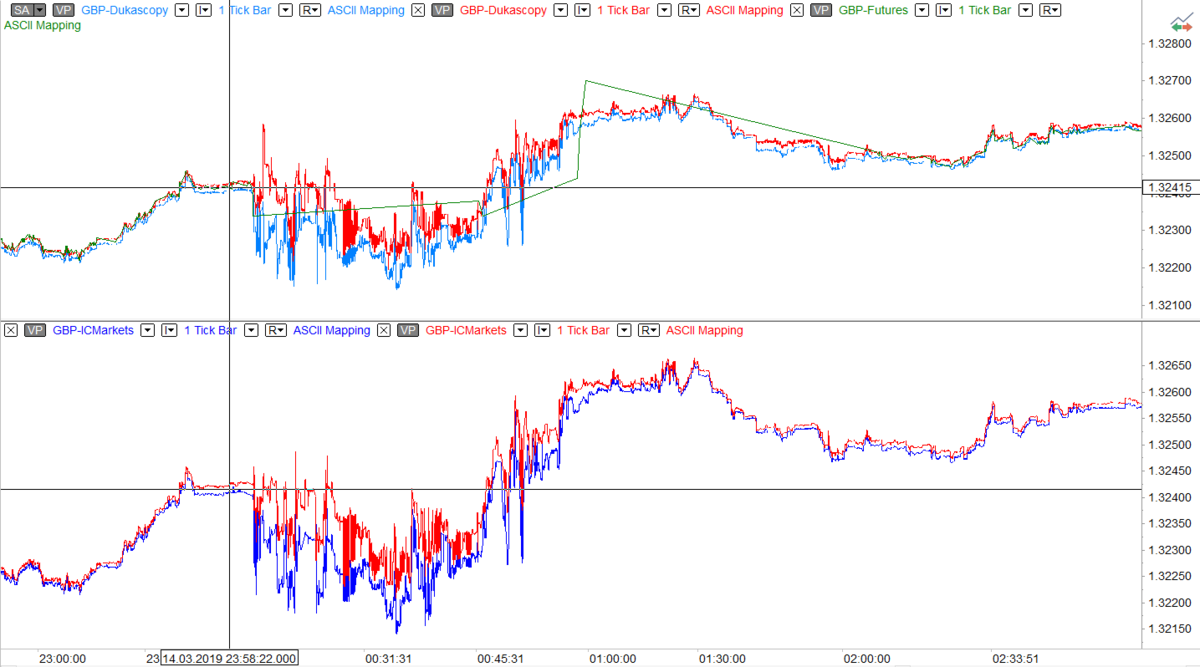This screenshot has width=1200, height=667.
Task: Click red 1 Tick Bar label in top panel
Action: point(624,10)
